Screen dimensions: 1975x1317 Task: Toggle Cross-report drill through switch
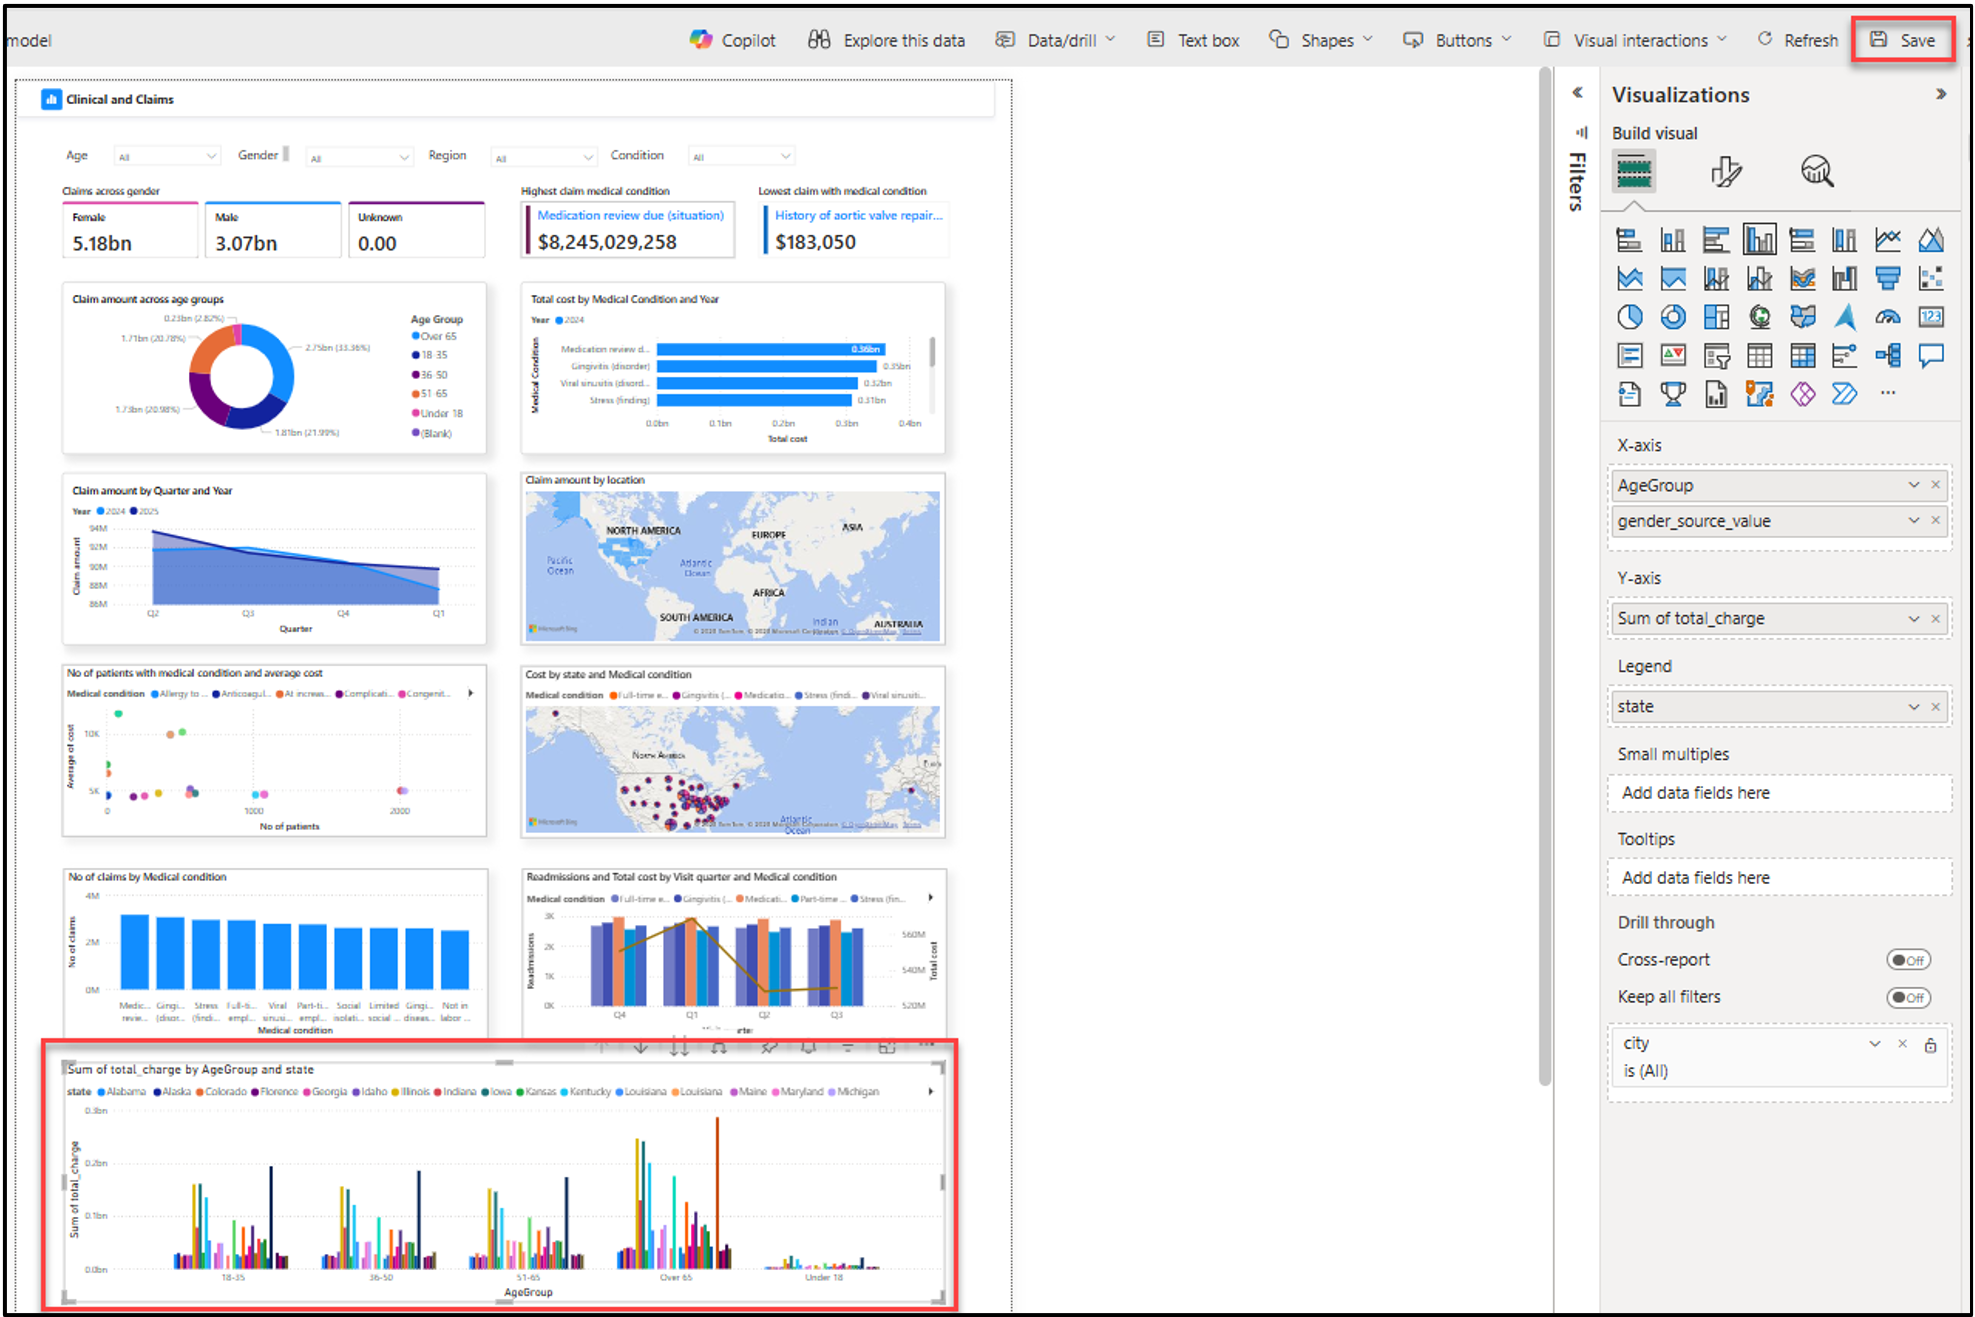click(1908, 960)
